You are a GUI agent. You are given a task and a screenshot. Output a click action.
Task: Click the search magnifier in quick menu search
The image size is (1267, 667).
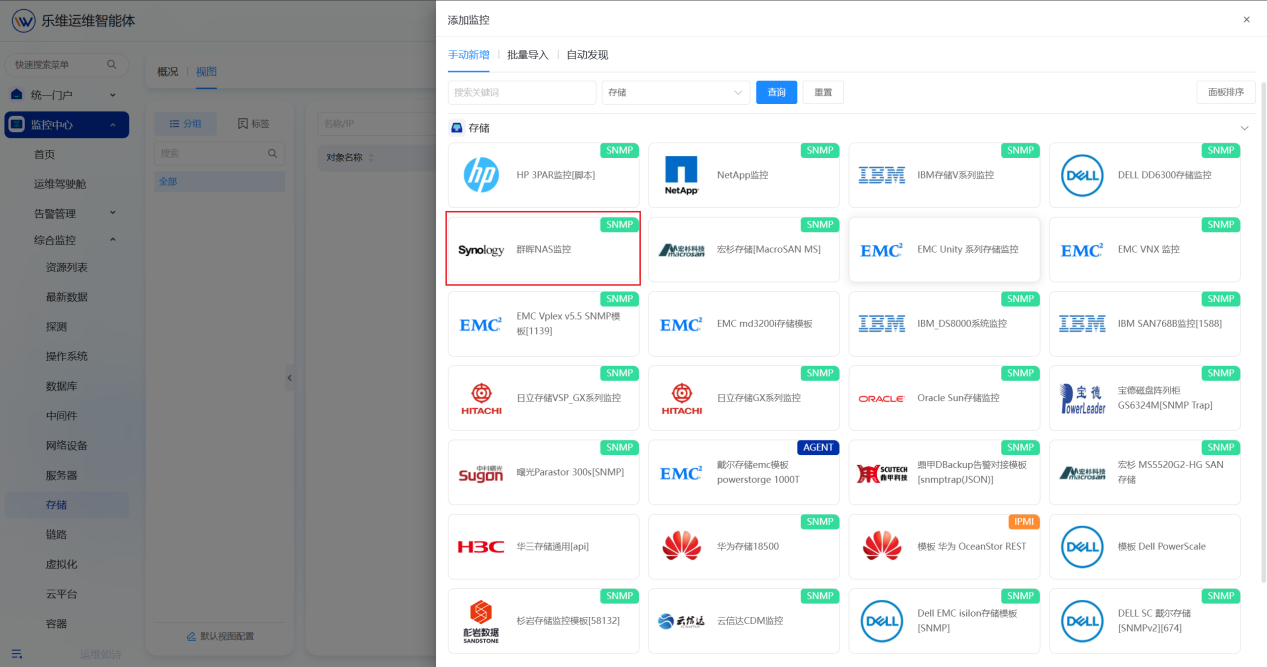pyautogui.click(x=111, y=65)
